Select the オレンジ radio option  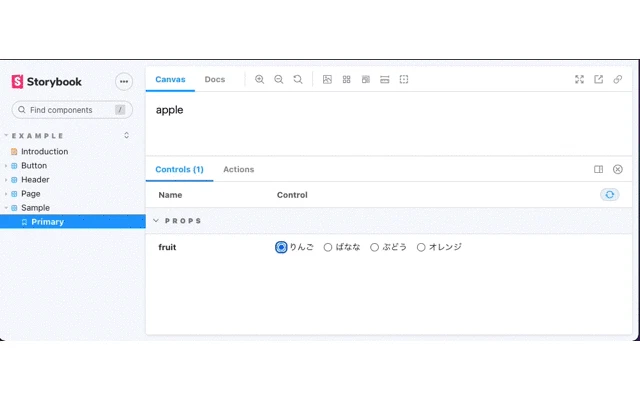[421, 247]
